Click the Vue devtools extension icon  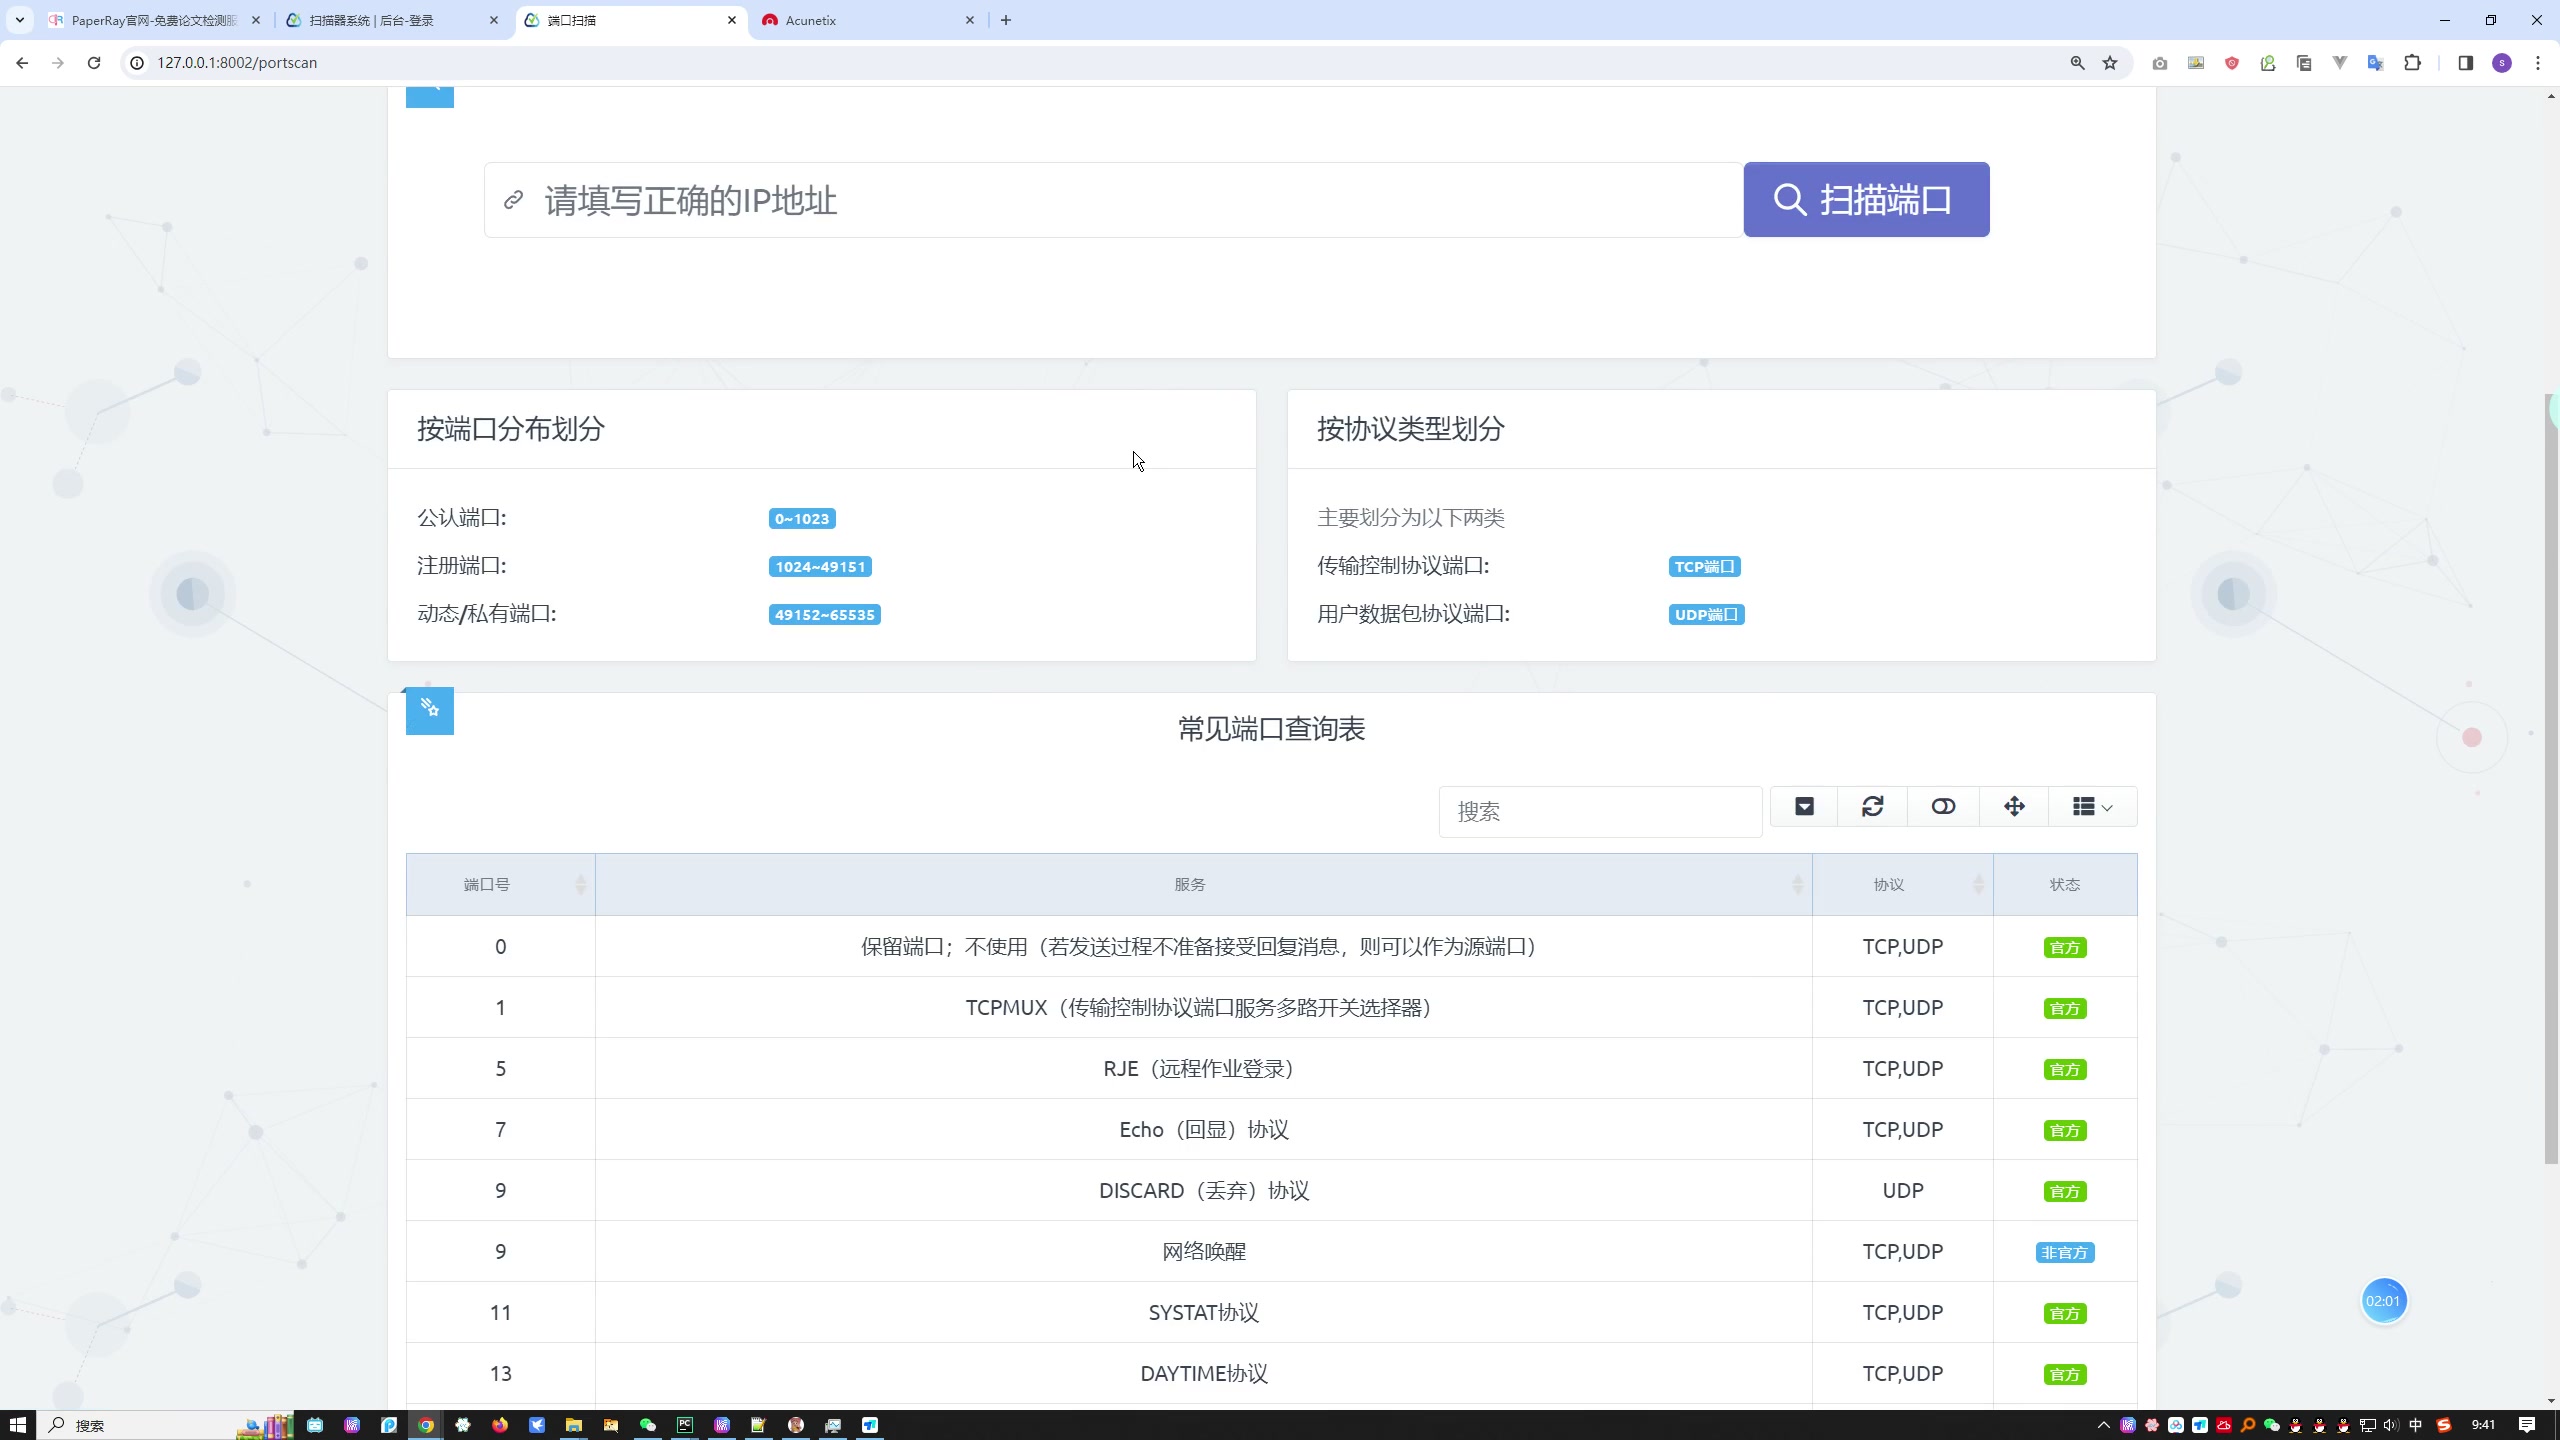click(2340, 63)
